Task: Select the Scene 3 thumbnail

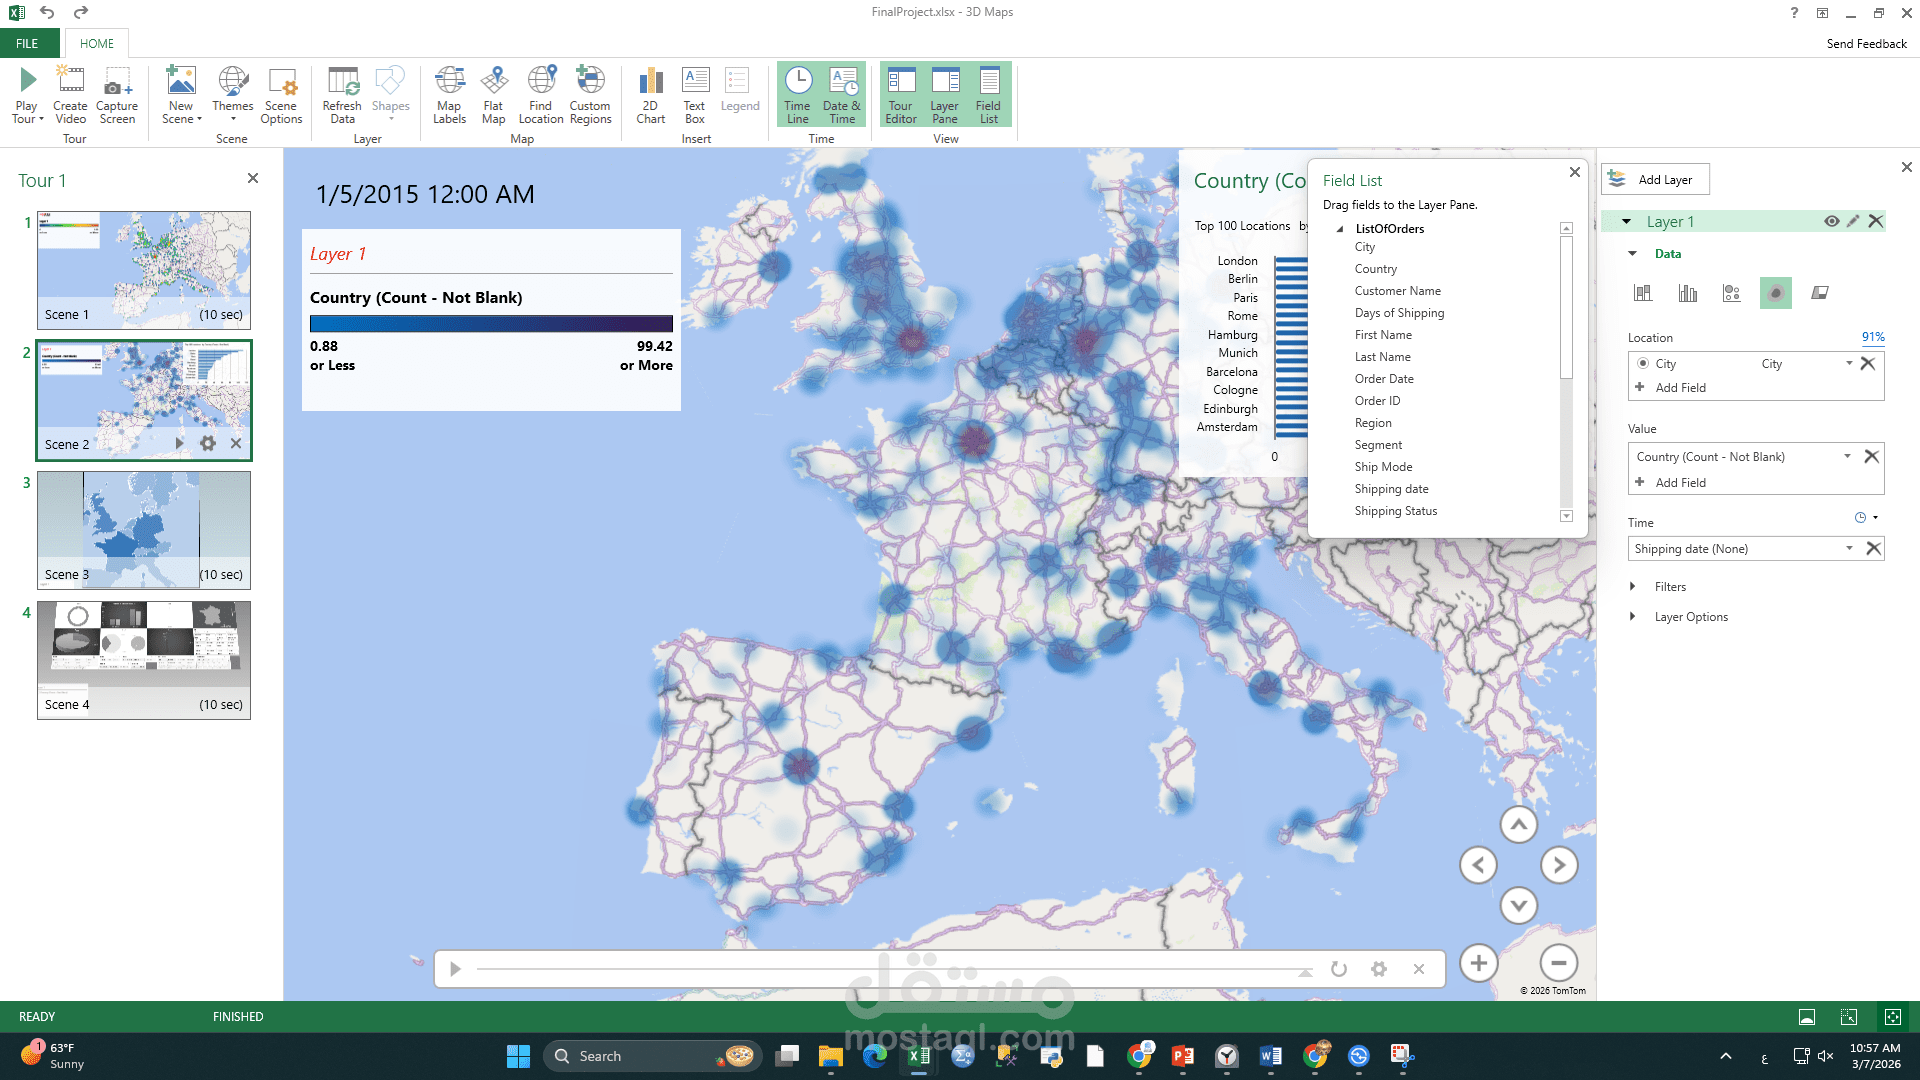Action: point(143,530)
